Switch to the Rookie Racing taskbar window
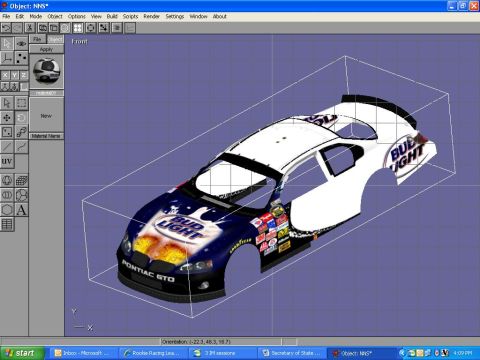 (x=152, y=353)
